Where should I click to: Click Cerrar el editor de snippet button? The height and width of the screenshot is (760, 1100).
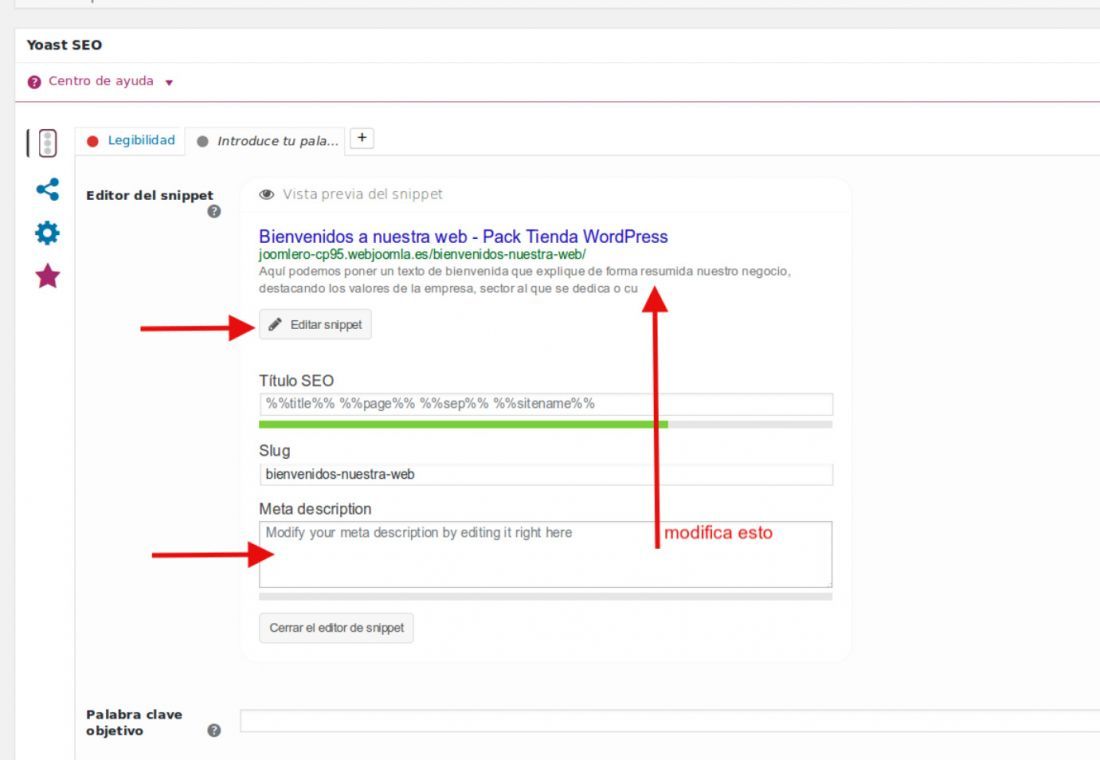[336, 628]
